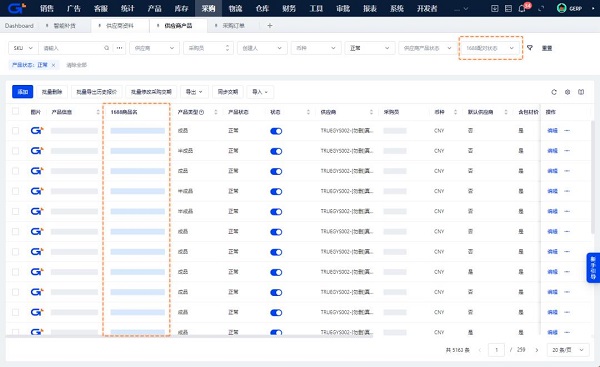Open the book help icon above the table
Screen dimensions: 600x367
[x=581, y=92]
